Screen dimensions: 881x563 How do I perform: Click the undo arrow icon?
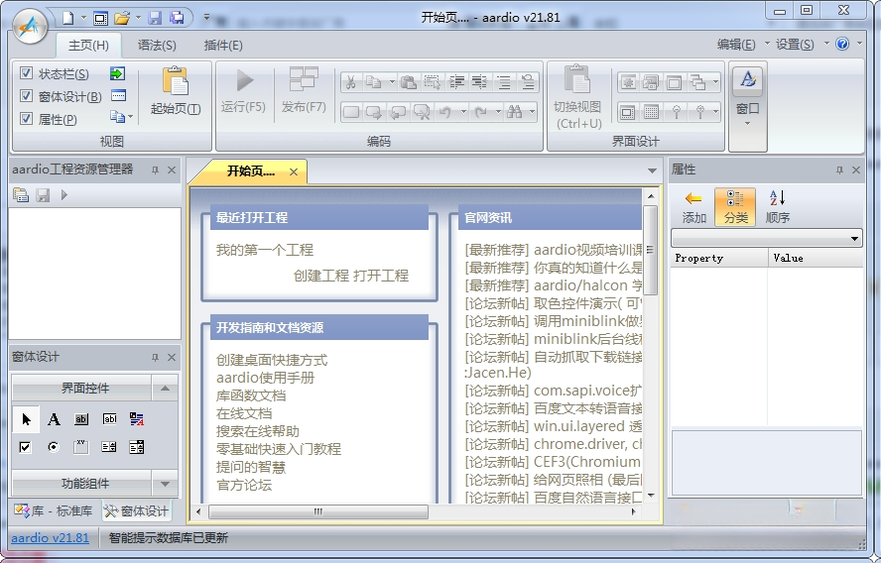(445, 112)
